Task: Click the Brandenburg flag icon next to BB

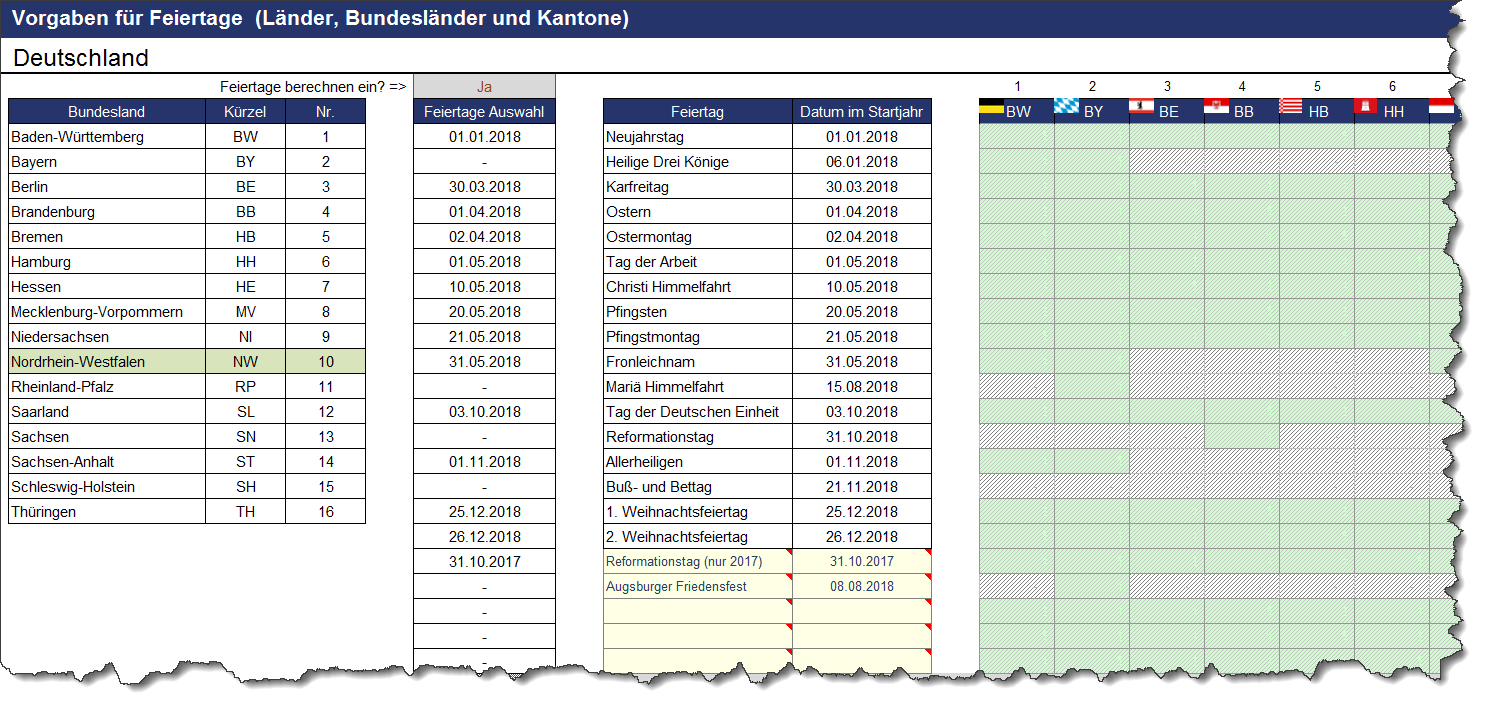Action: (x=1216, y=106)
